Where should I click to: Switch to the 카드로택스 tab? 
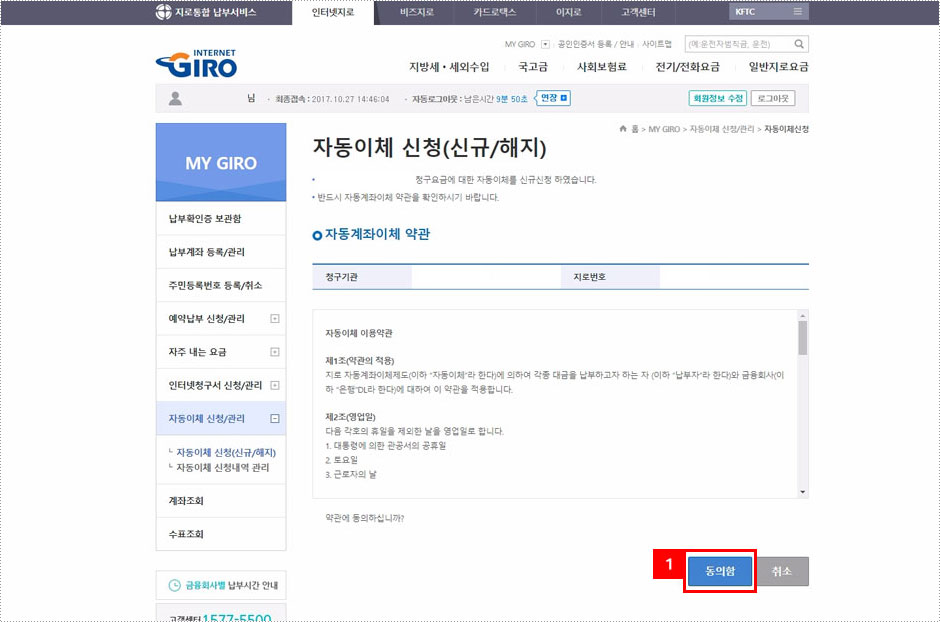[494, 11]
